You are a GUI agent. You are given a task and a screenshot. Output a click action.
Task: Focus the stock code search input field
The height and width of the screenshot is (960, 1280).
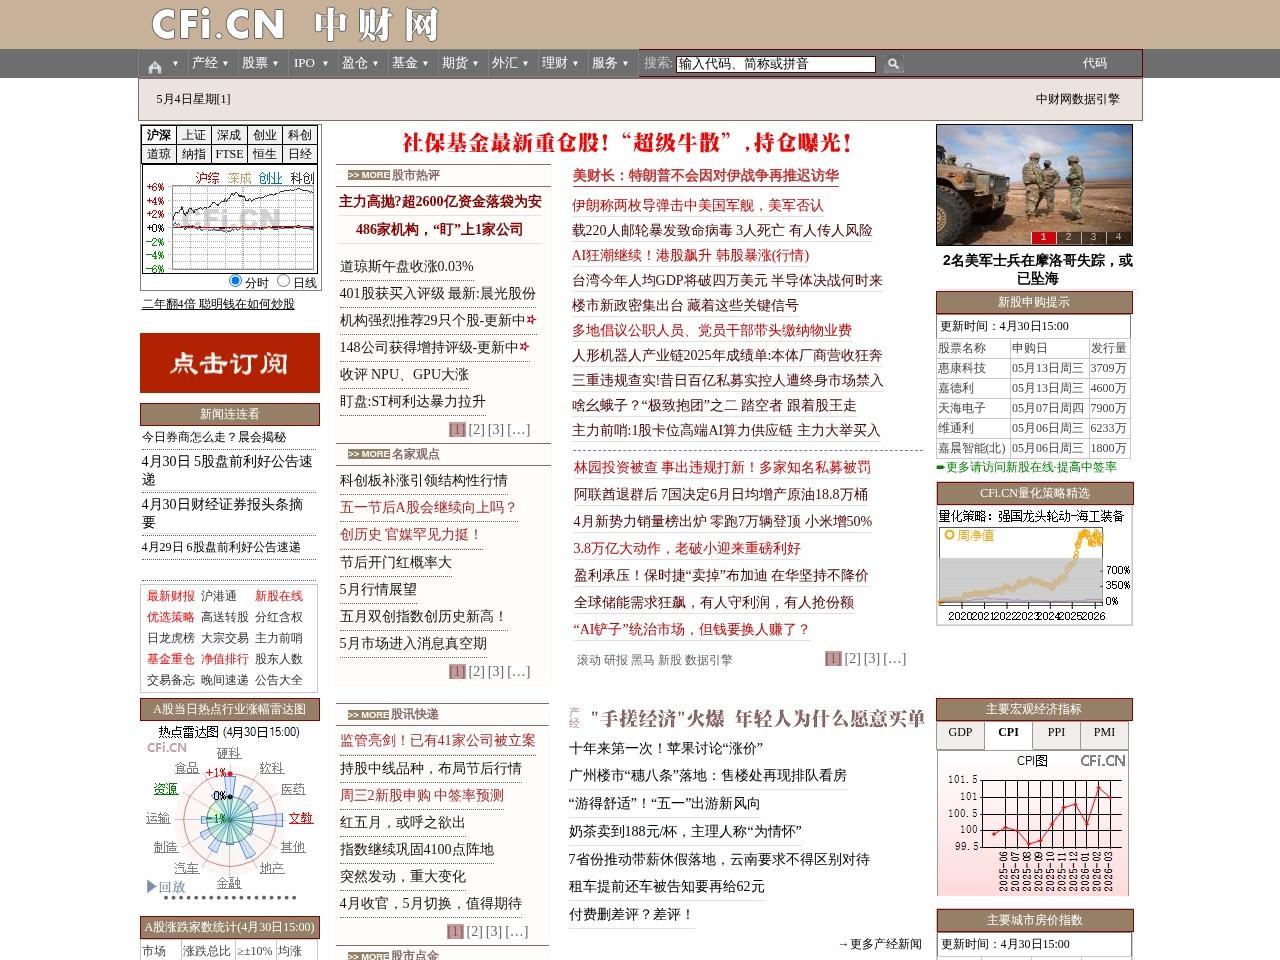point(776,64)
